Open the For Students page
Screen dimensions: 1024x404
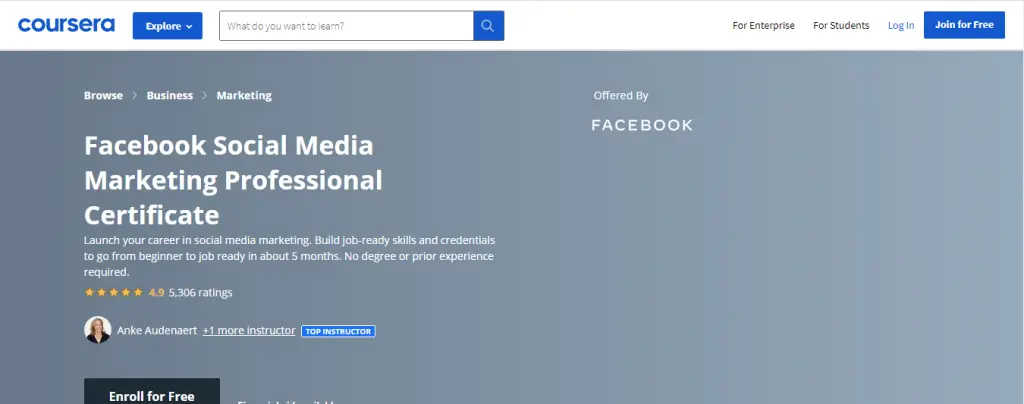tap(841, 26)
